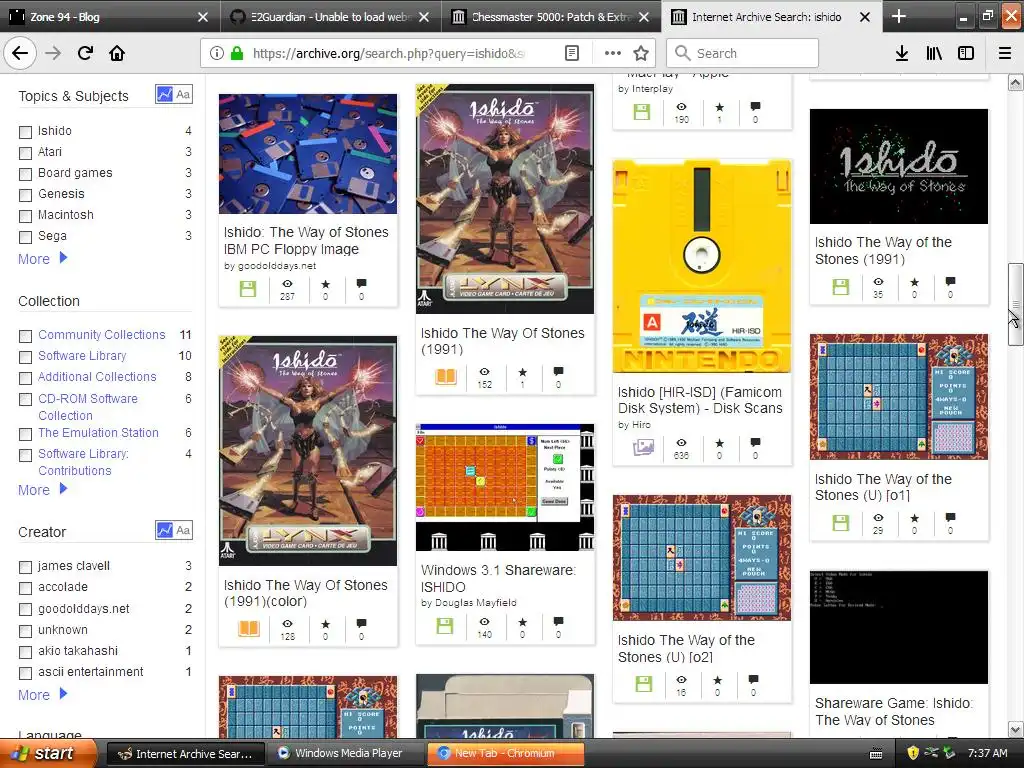Open the yellow Nintendo disk thumbnail

[702, 266]
